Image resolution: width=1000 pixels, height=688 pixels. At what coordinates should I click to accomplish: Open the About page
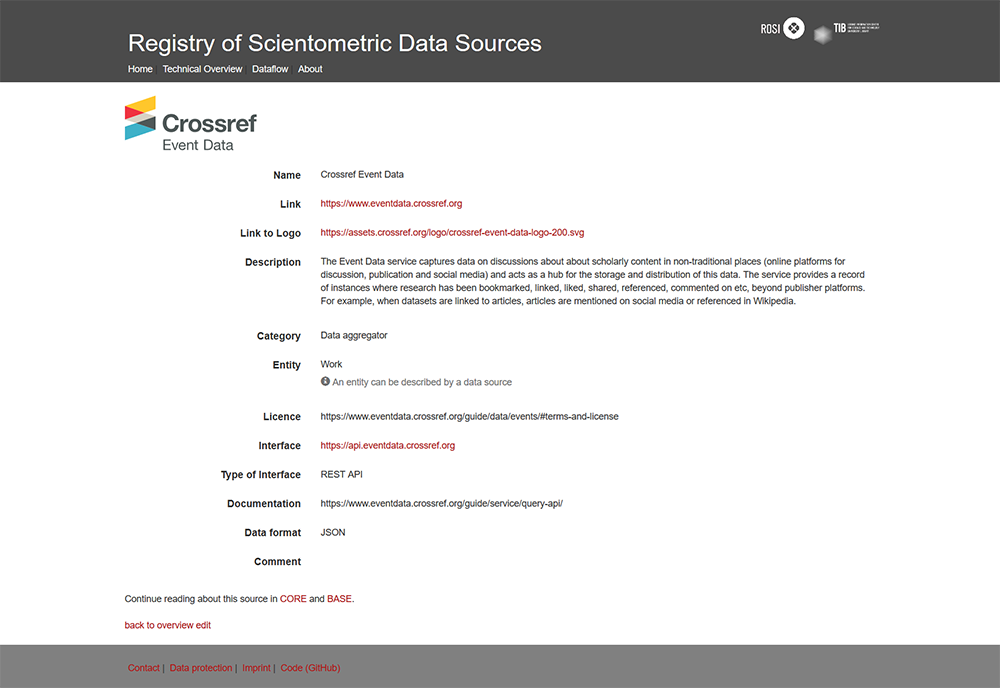(x=310, y=69)
